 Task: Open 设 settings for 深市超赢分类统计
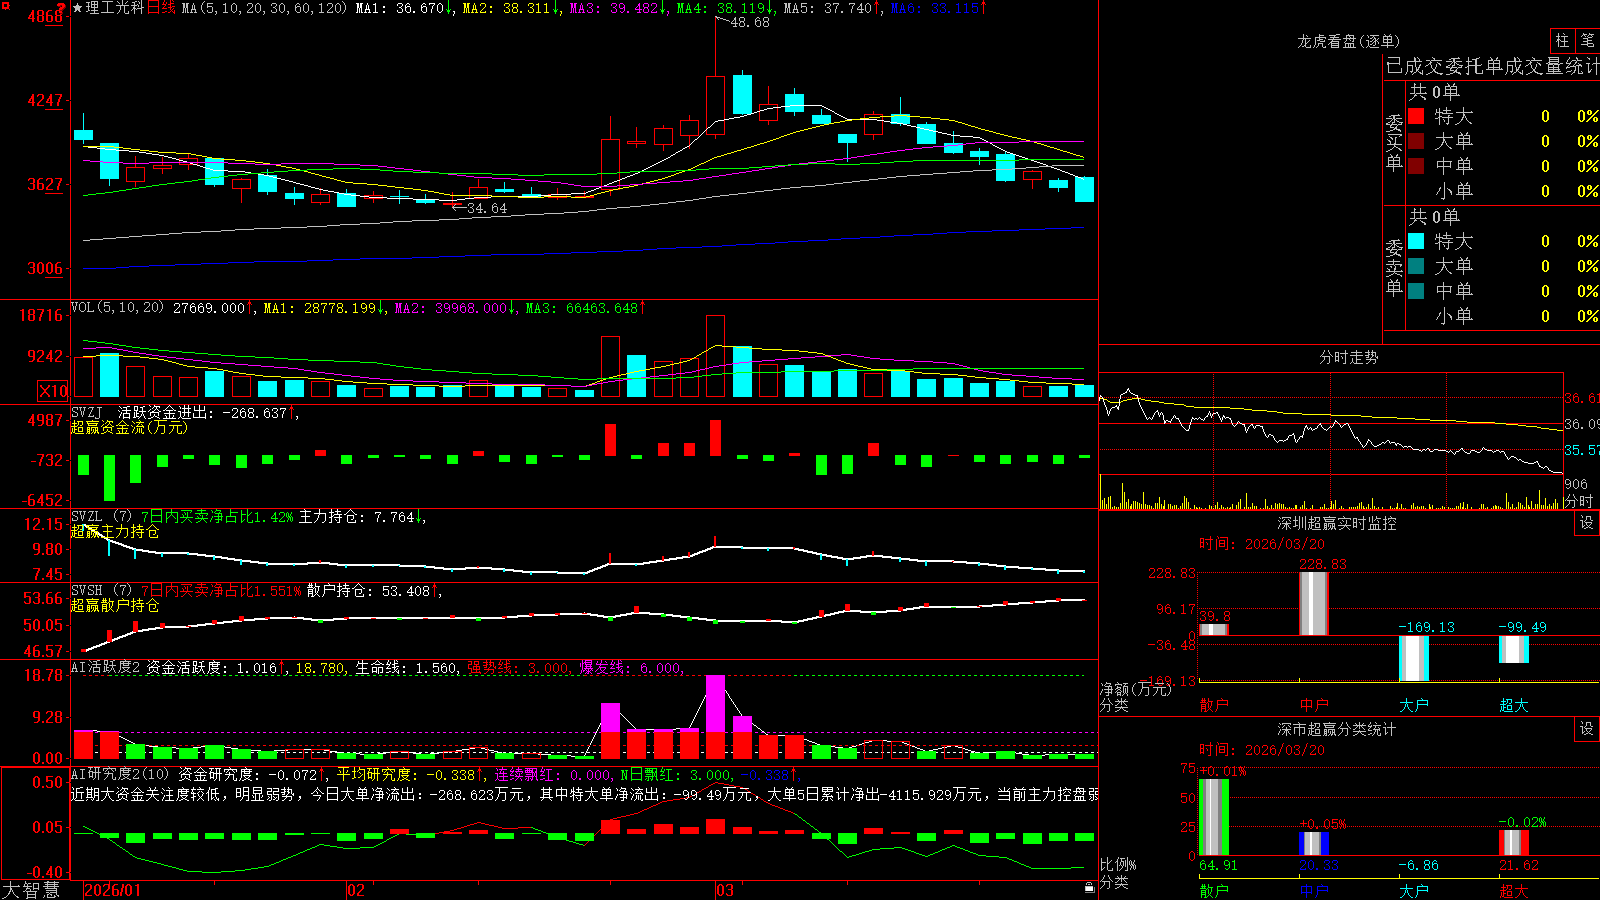[1587, 729]
